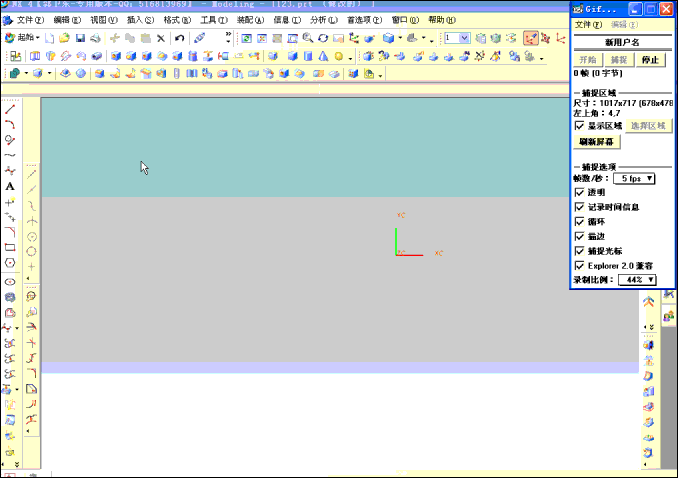Expand the bottom chevron of left curve toolbar

tap(17, 465)
